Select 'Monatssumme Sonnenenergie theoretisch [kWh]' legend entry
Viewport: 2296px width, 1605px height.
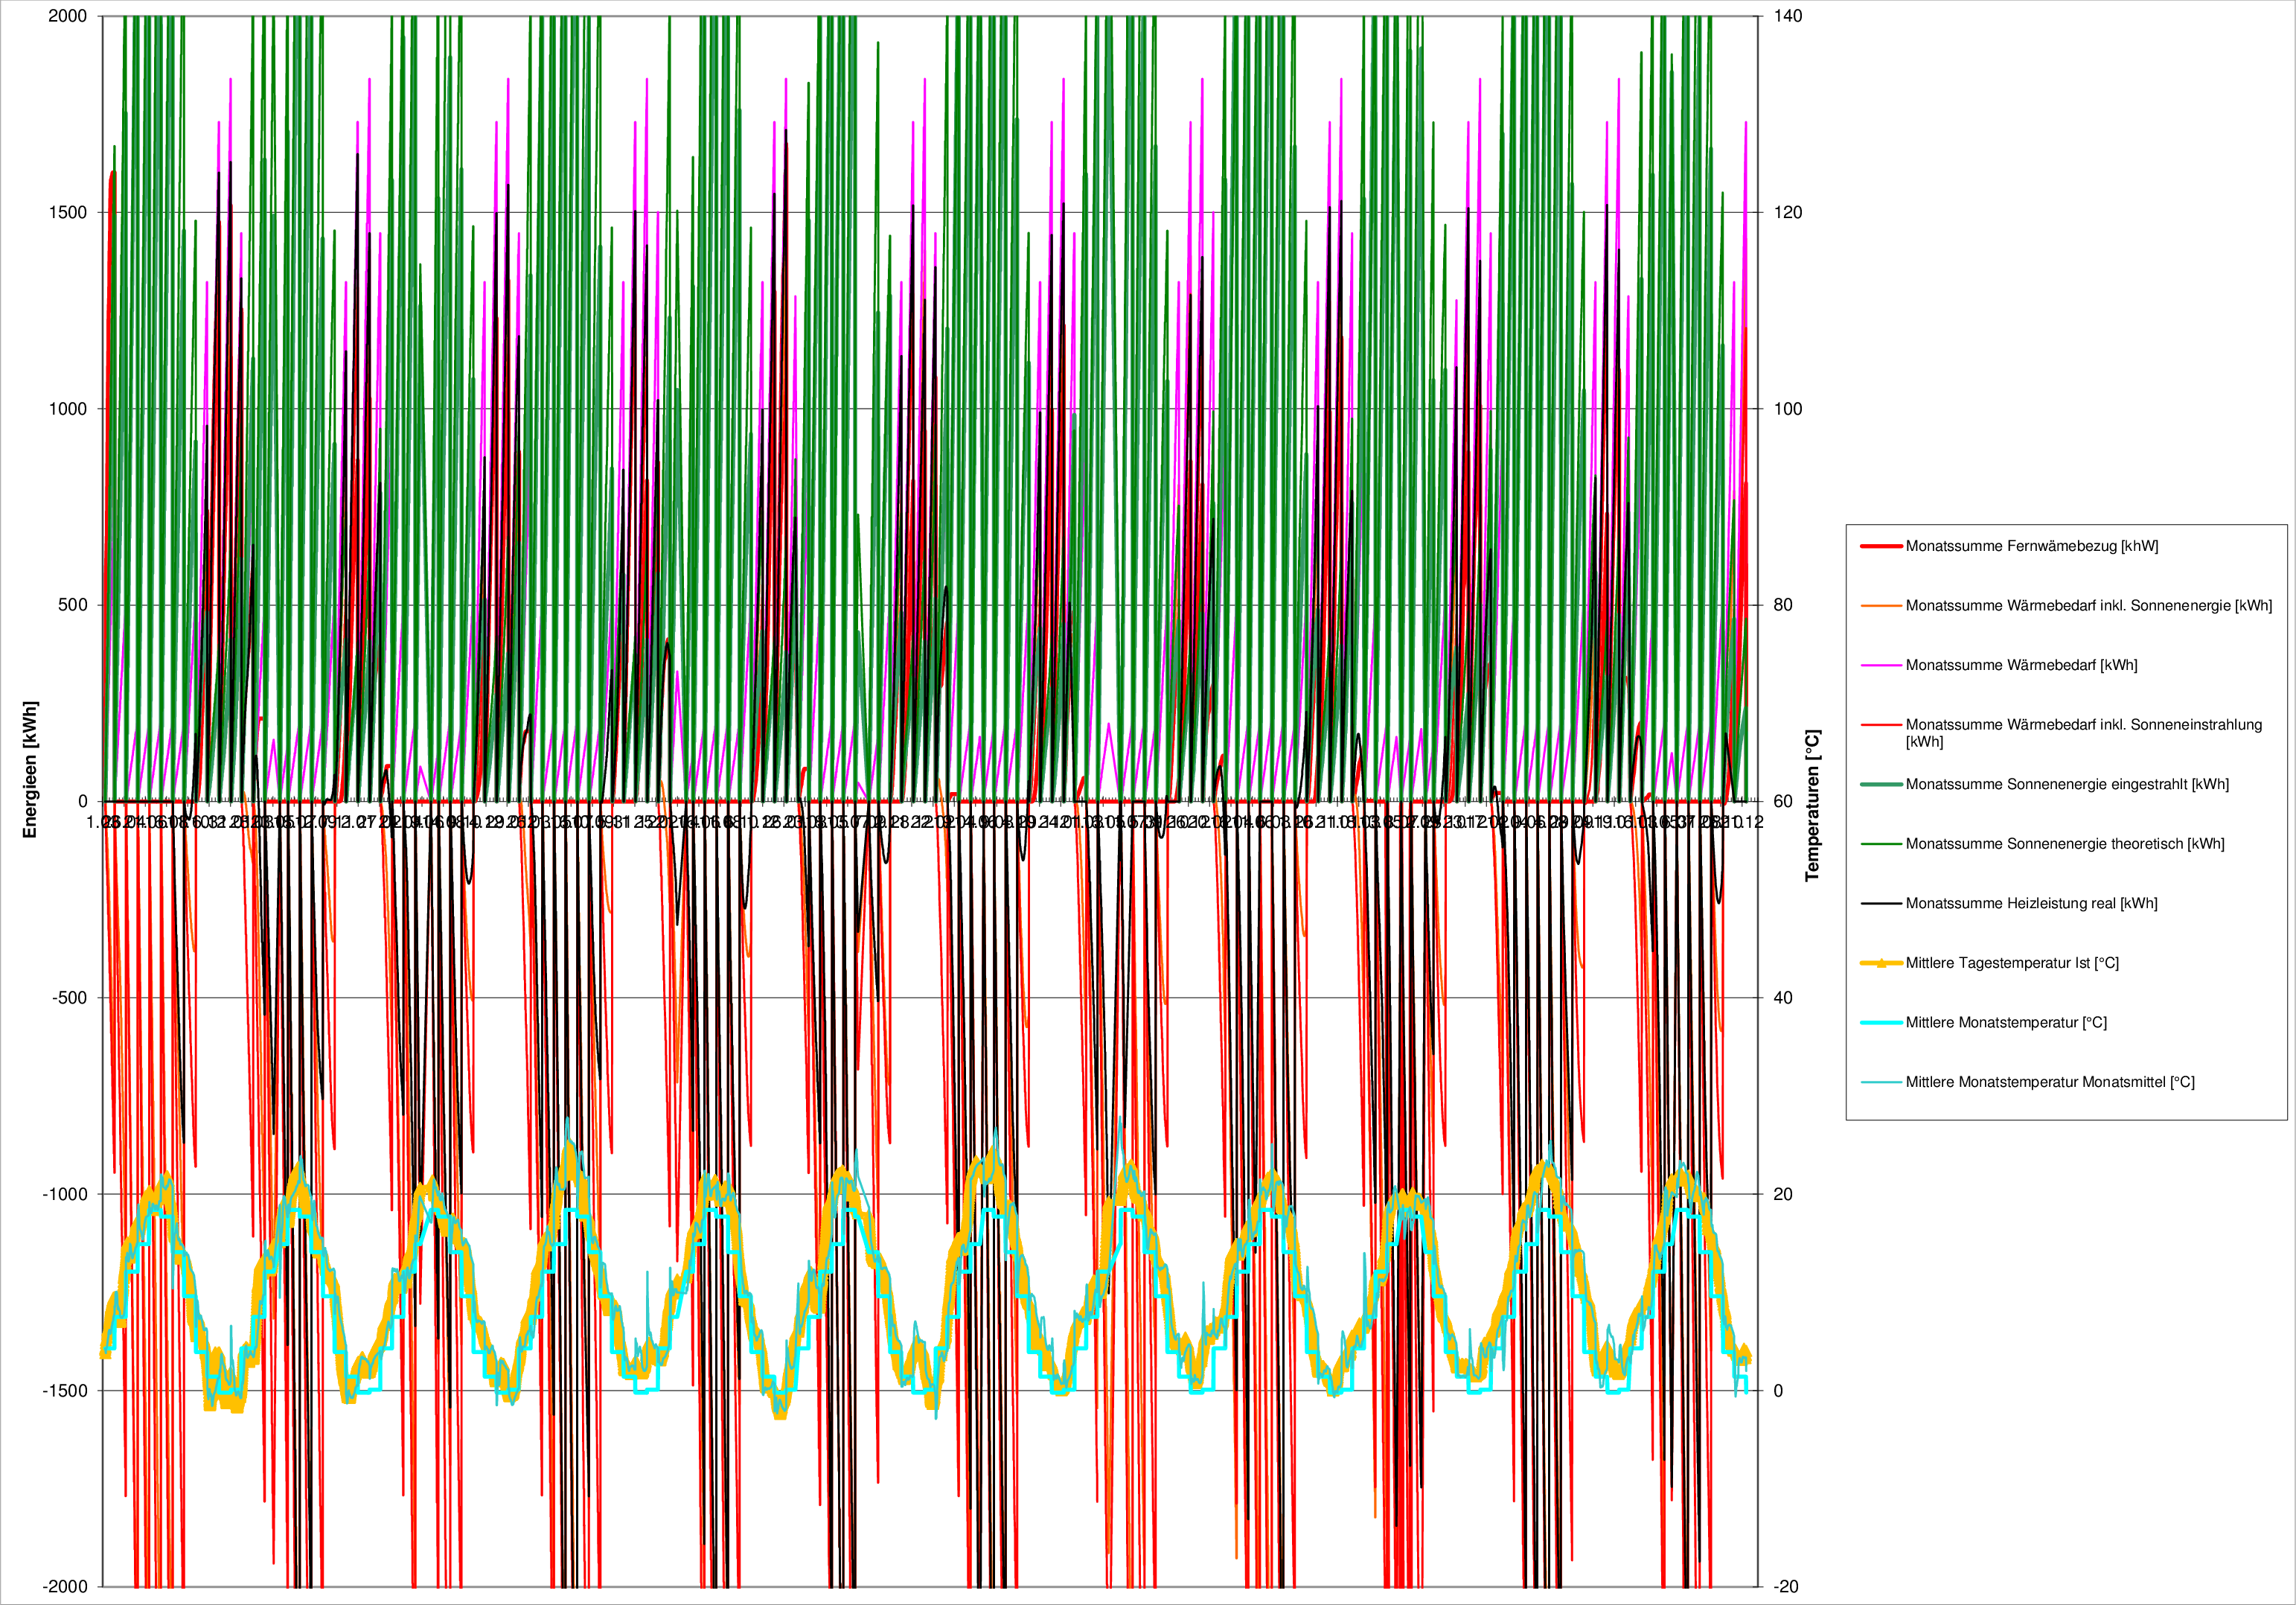(2064, 844)
